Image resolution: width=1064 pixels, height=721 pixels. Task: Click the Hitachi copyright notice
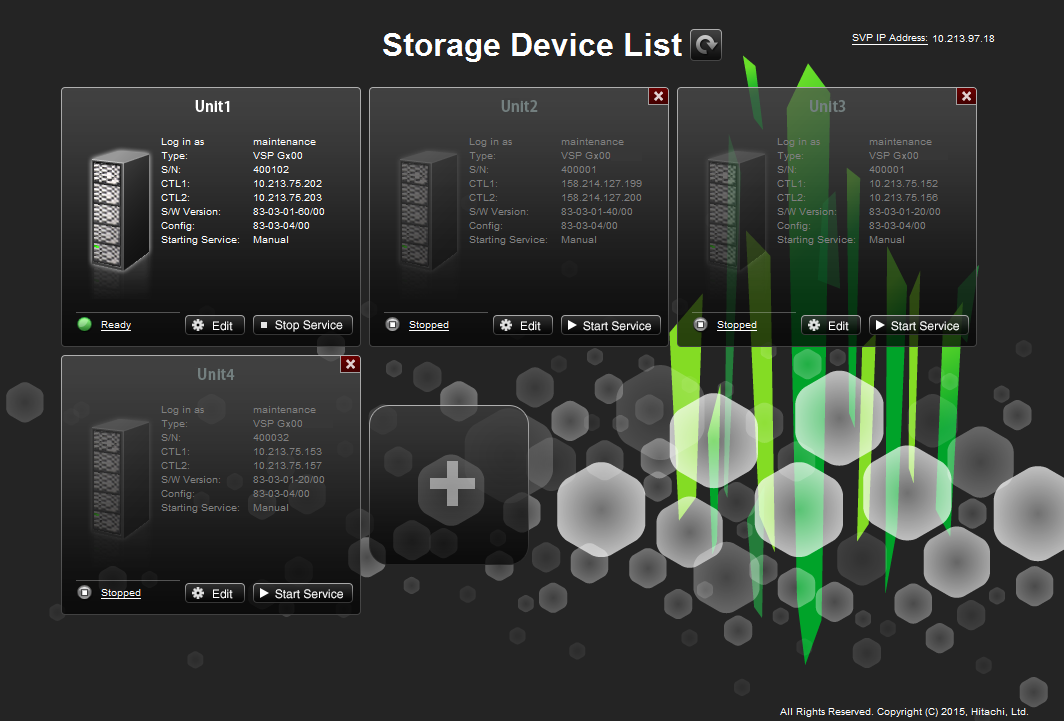(904, 712)
